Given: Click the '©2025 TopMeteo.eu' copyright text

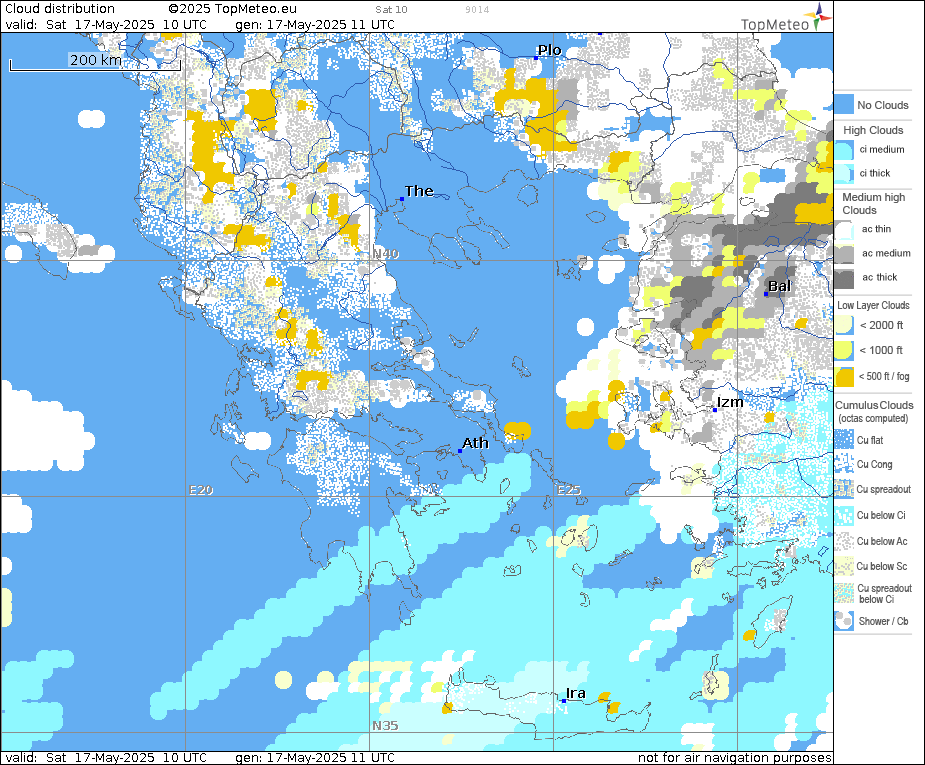Looking at the screenshot, I should (232, 8).
